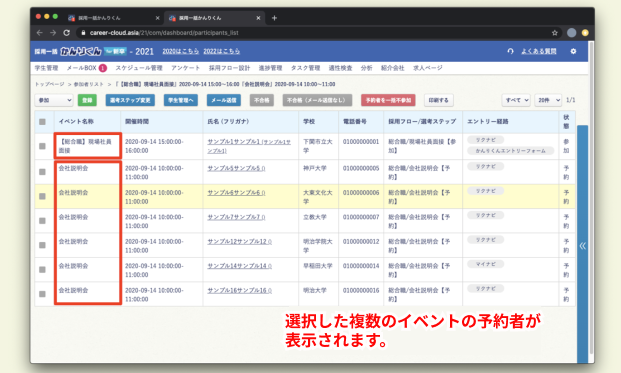Open the 分析 menu
621x373 pixels.
click(x=366, y=68)
